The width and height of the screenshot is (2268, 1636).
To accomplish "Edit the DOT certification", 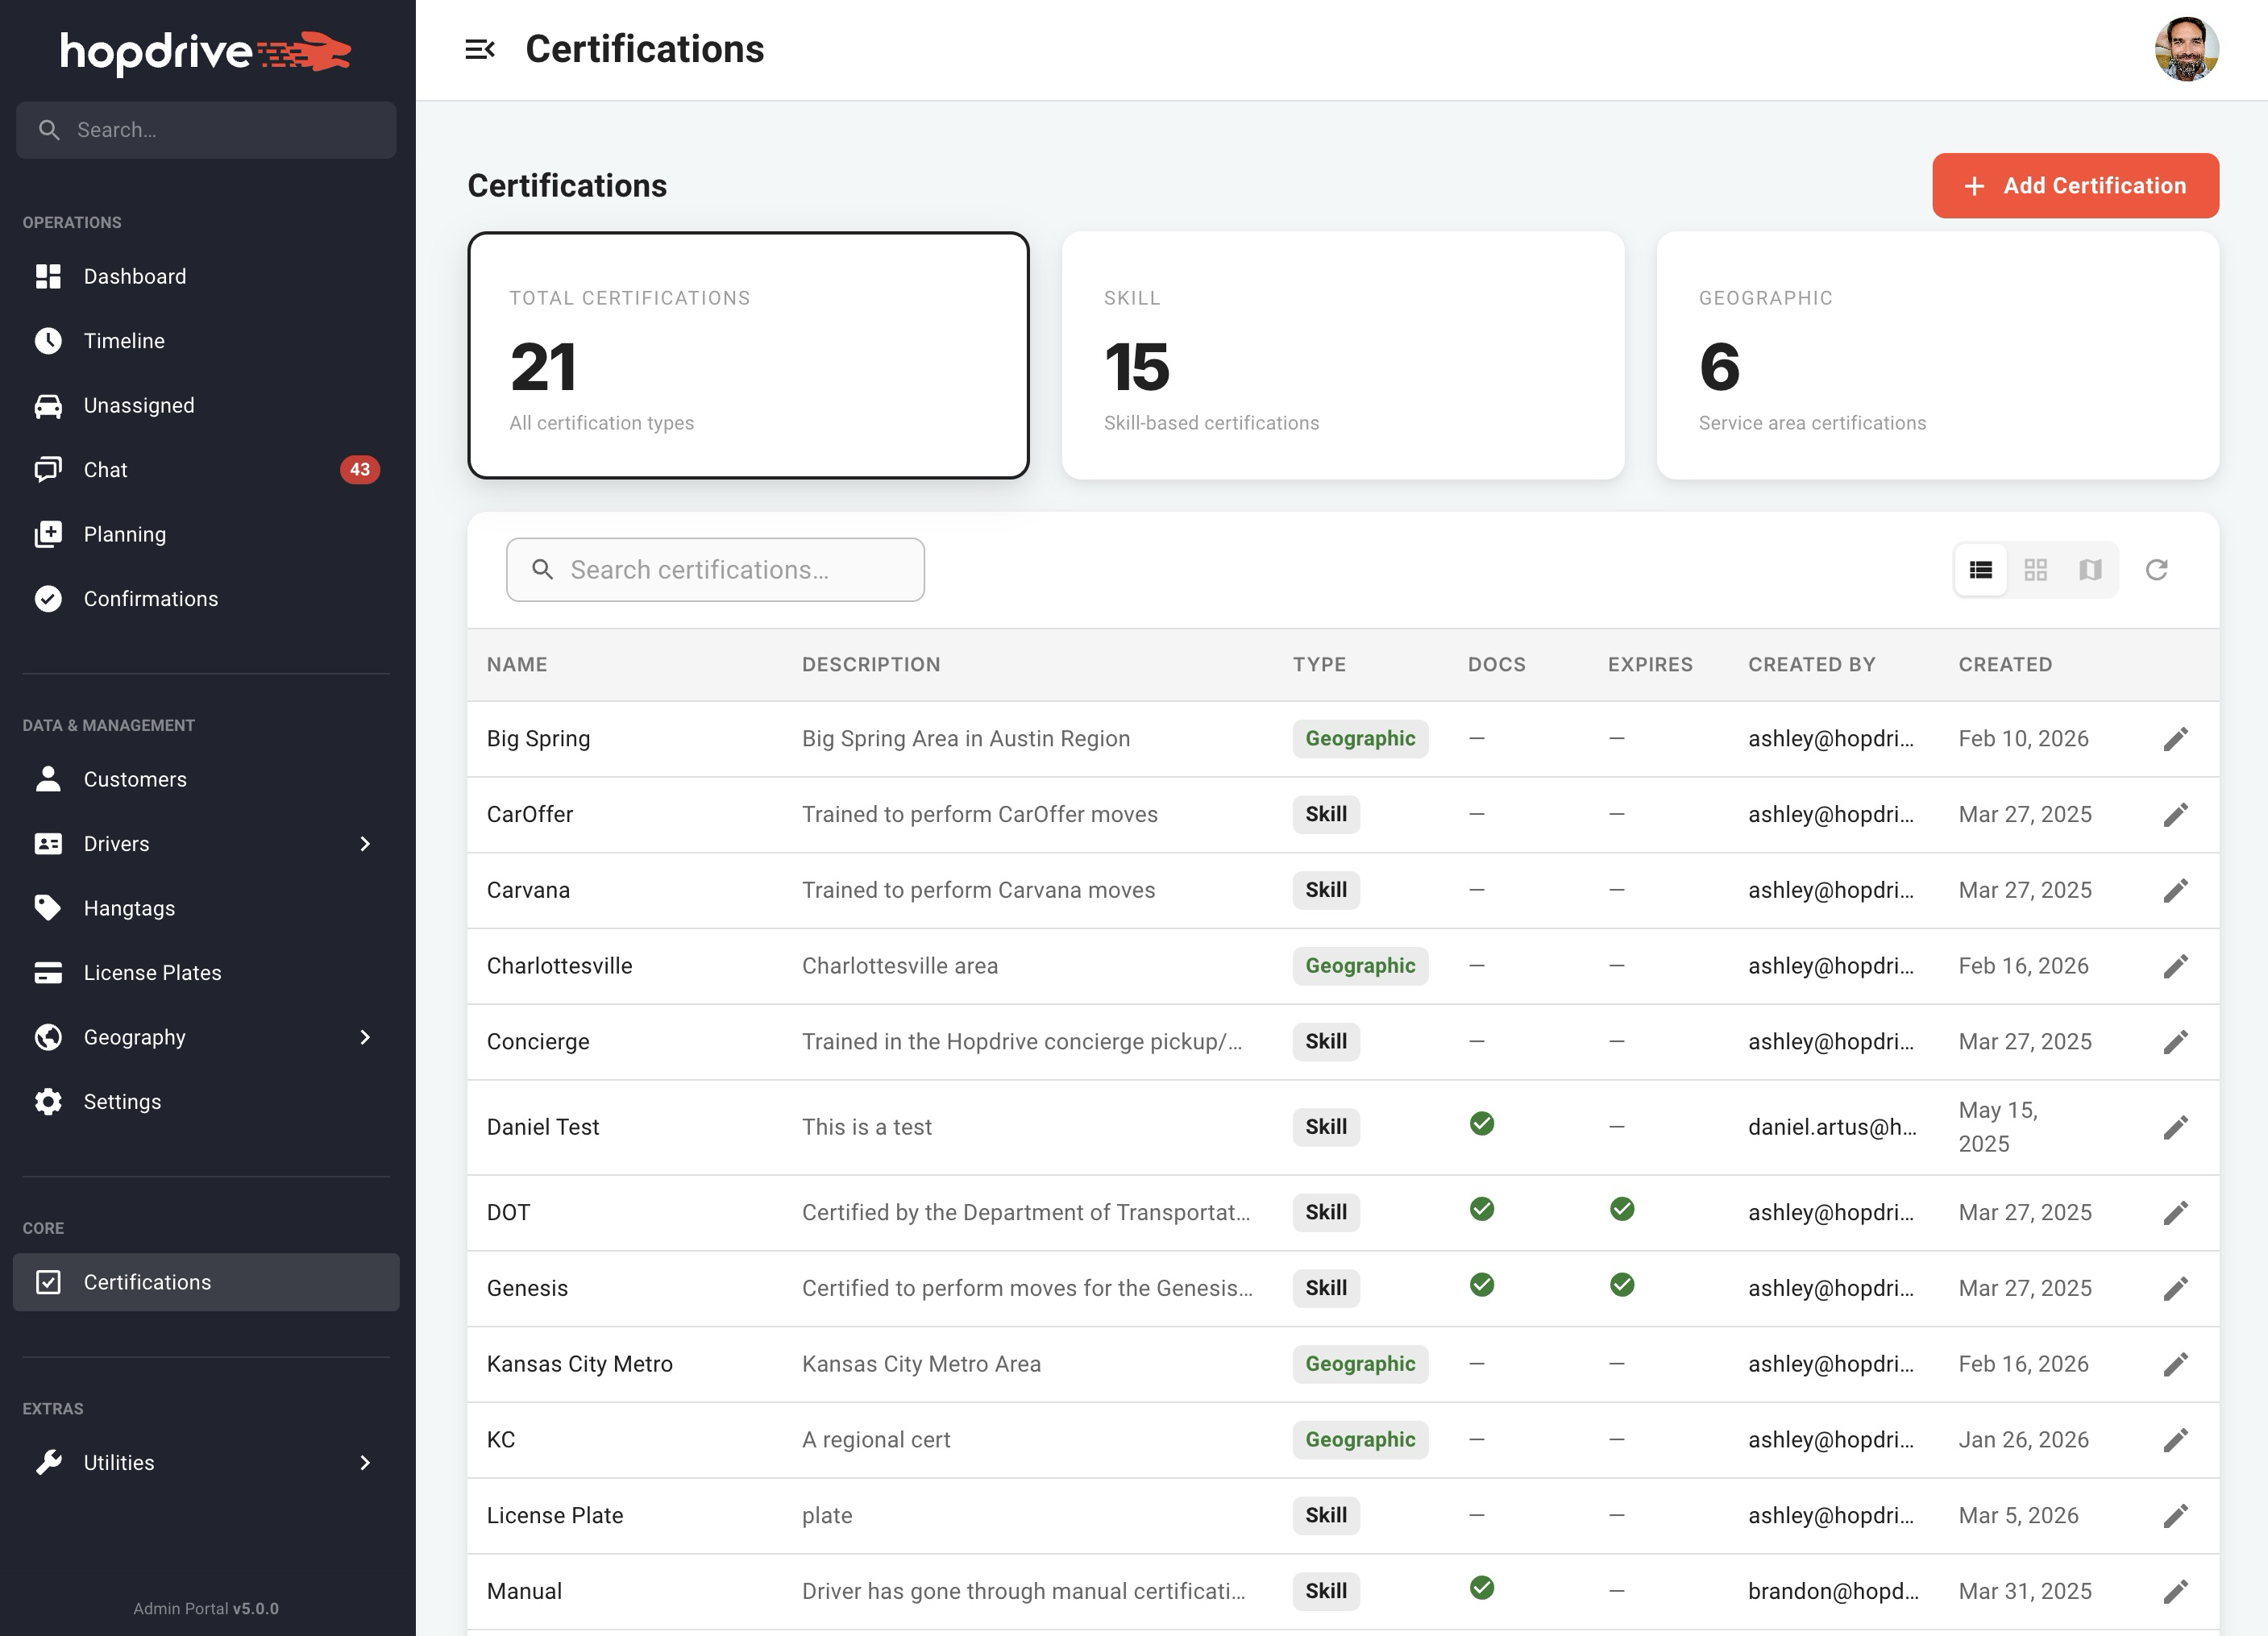I will (x=2177, y=1212).
